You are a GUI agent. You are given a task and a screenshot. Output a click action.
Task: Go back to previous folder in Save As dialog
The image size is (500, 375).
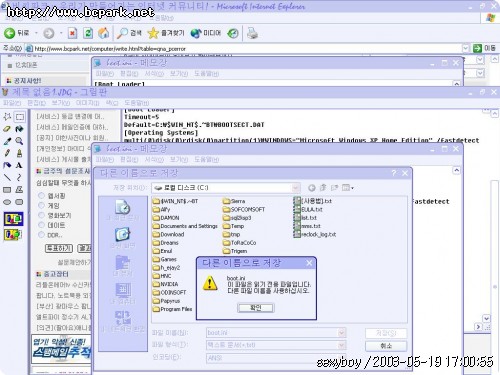(x=312, y=188)
